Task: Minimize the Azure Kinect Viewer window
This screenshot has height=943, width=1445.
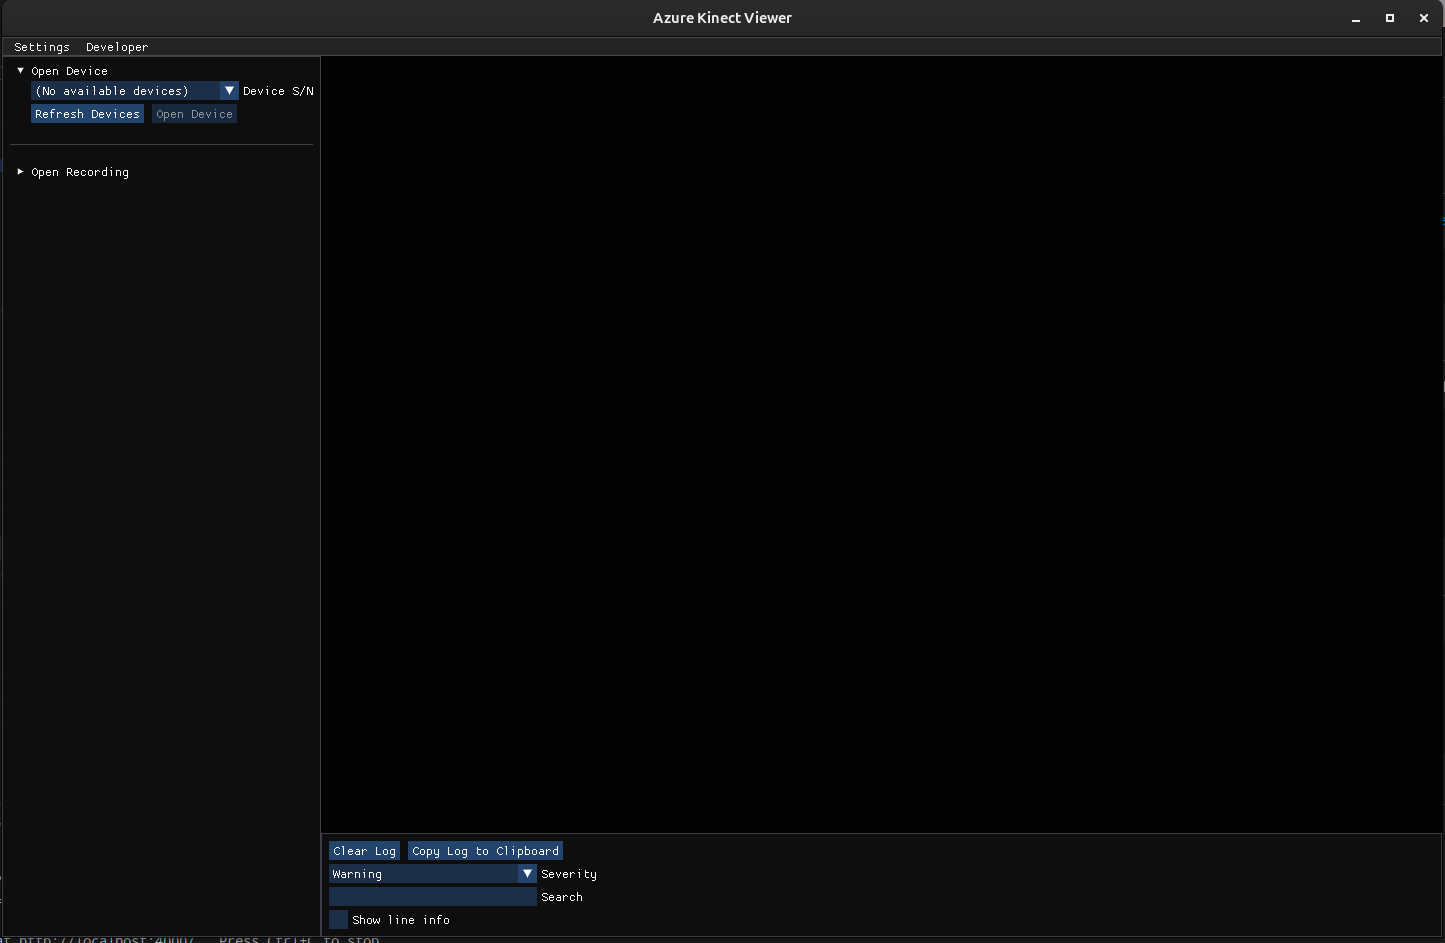Action: (1356, 18)
